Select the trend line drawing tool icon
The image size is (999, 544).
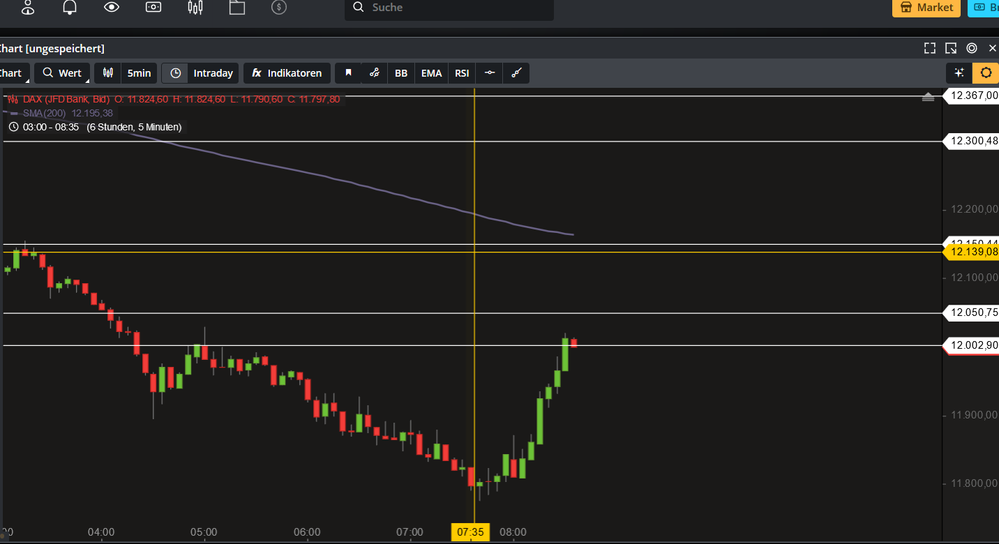pos(516,73)
